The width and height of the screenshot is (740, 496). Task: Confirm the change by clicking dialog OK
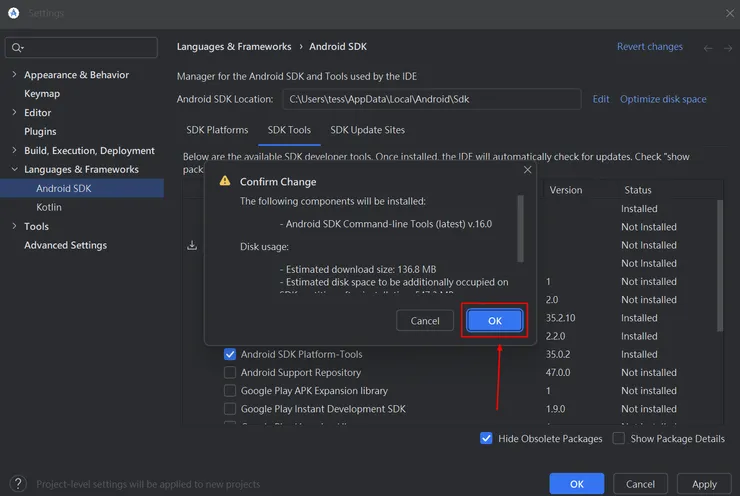[494, 321]
